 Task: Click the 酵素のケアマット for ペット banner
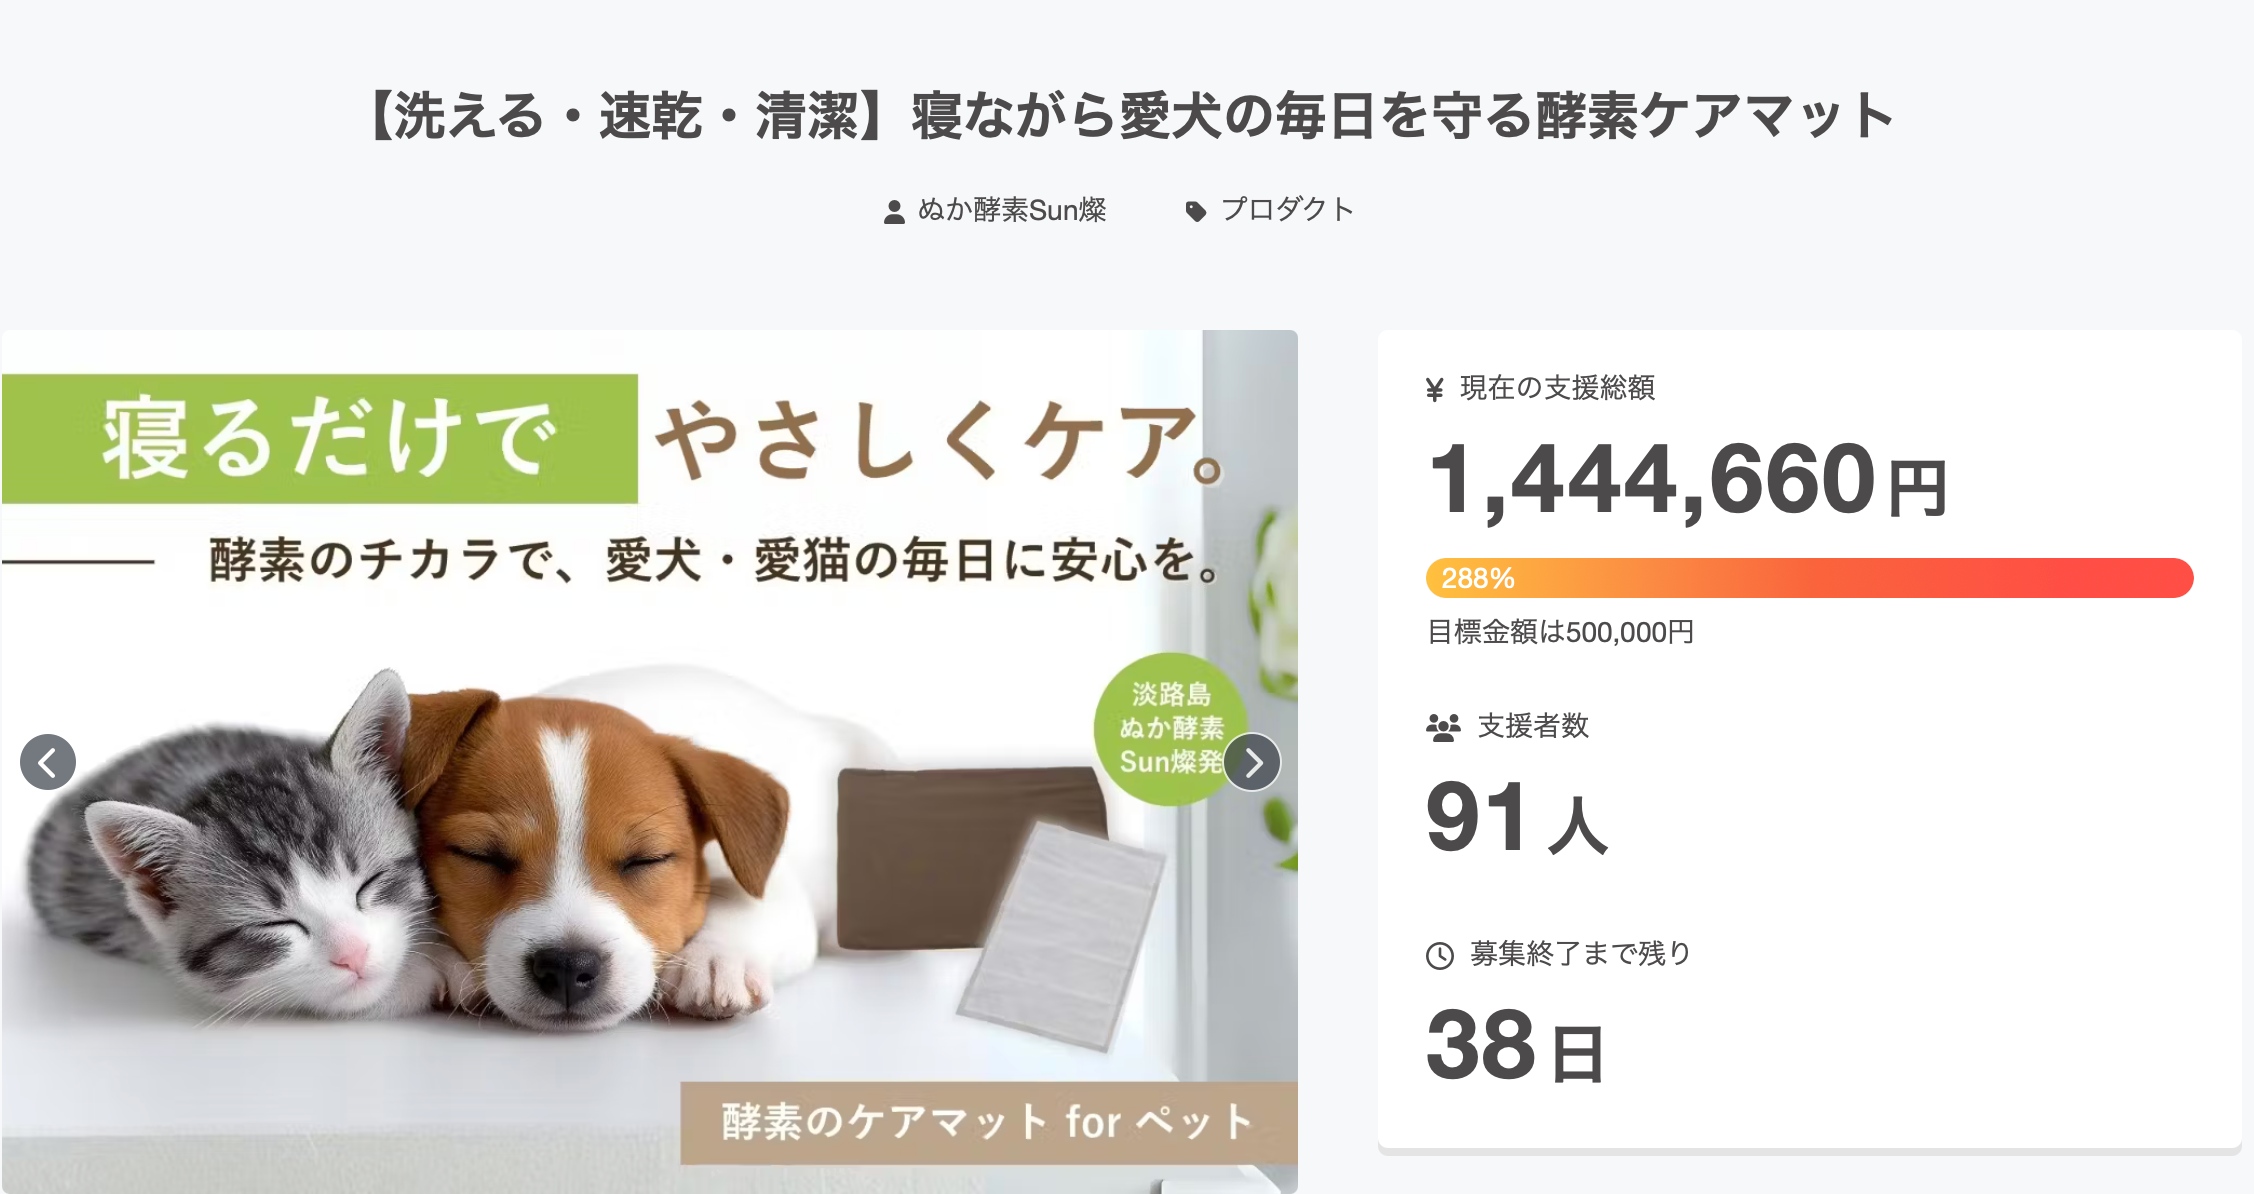coord(988,1122)
